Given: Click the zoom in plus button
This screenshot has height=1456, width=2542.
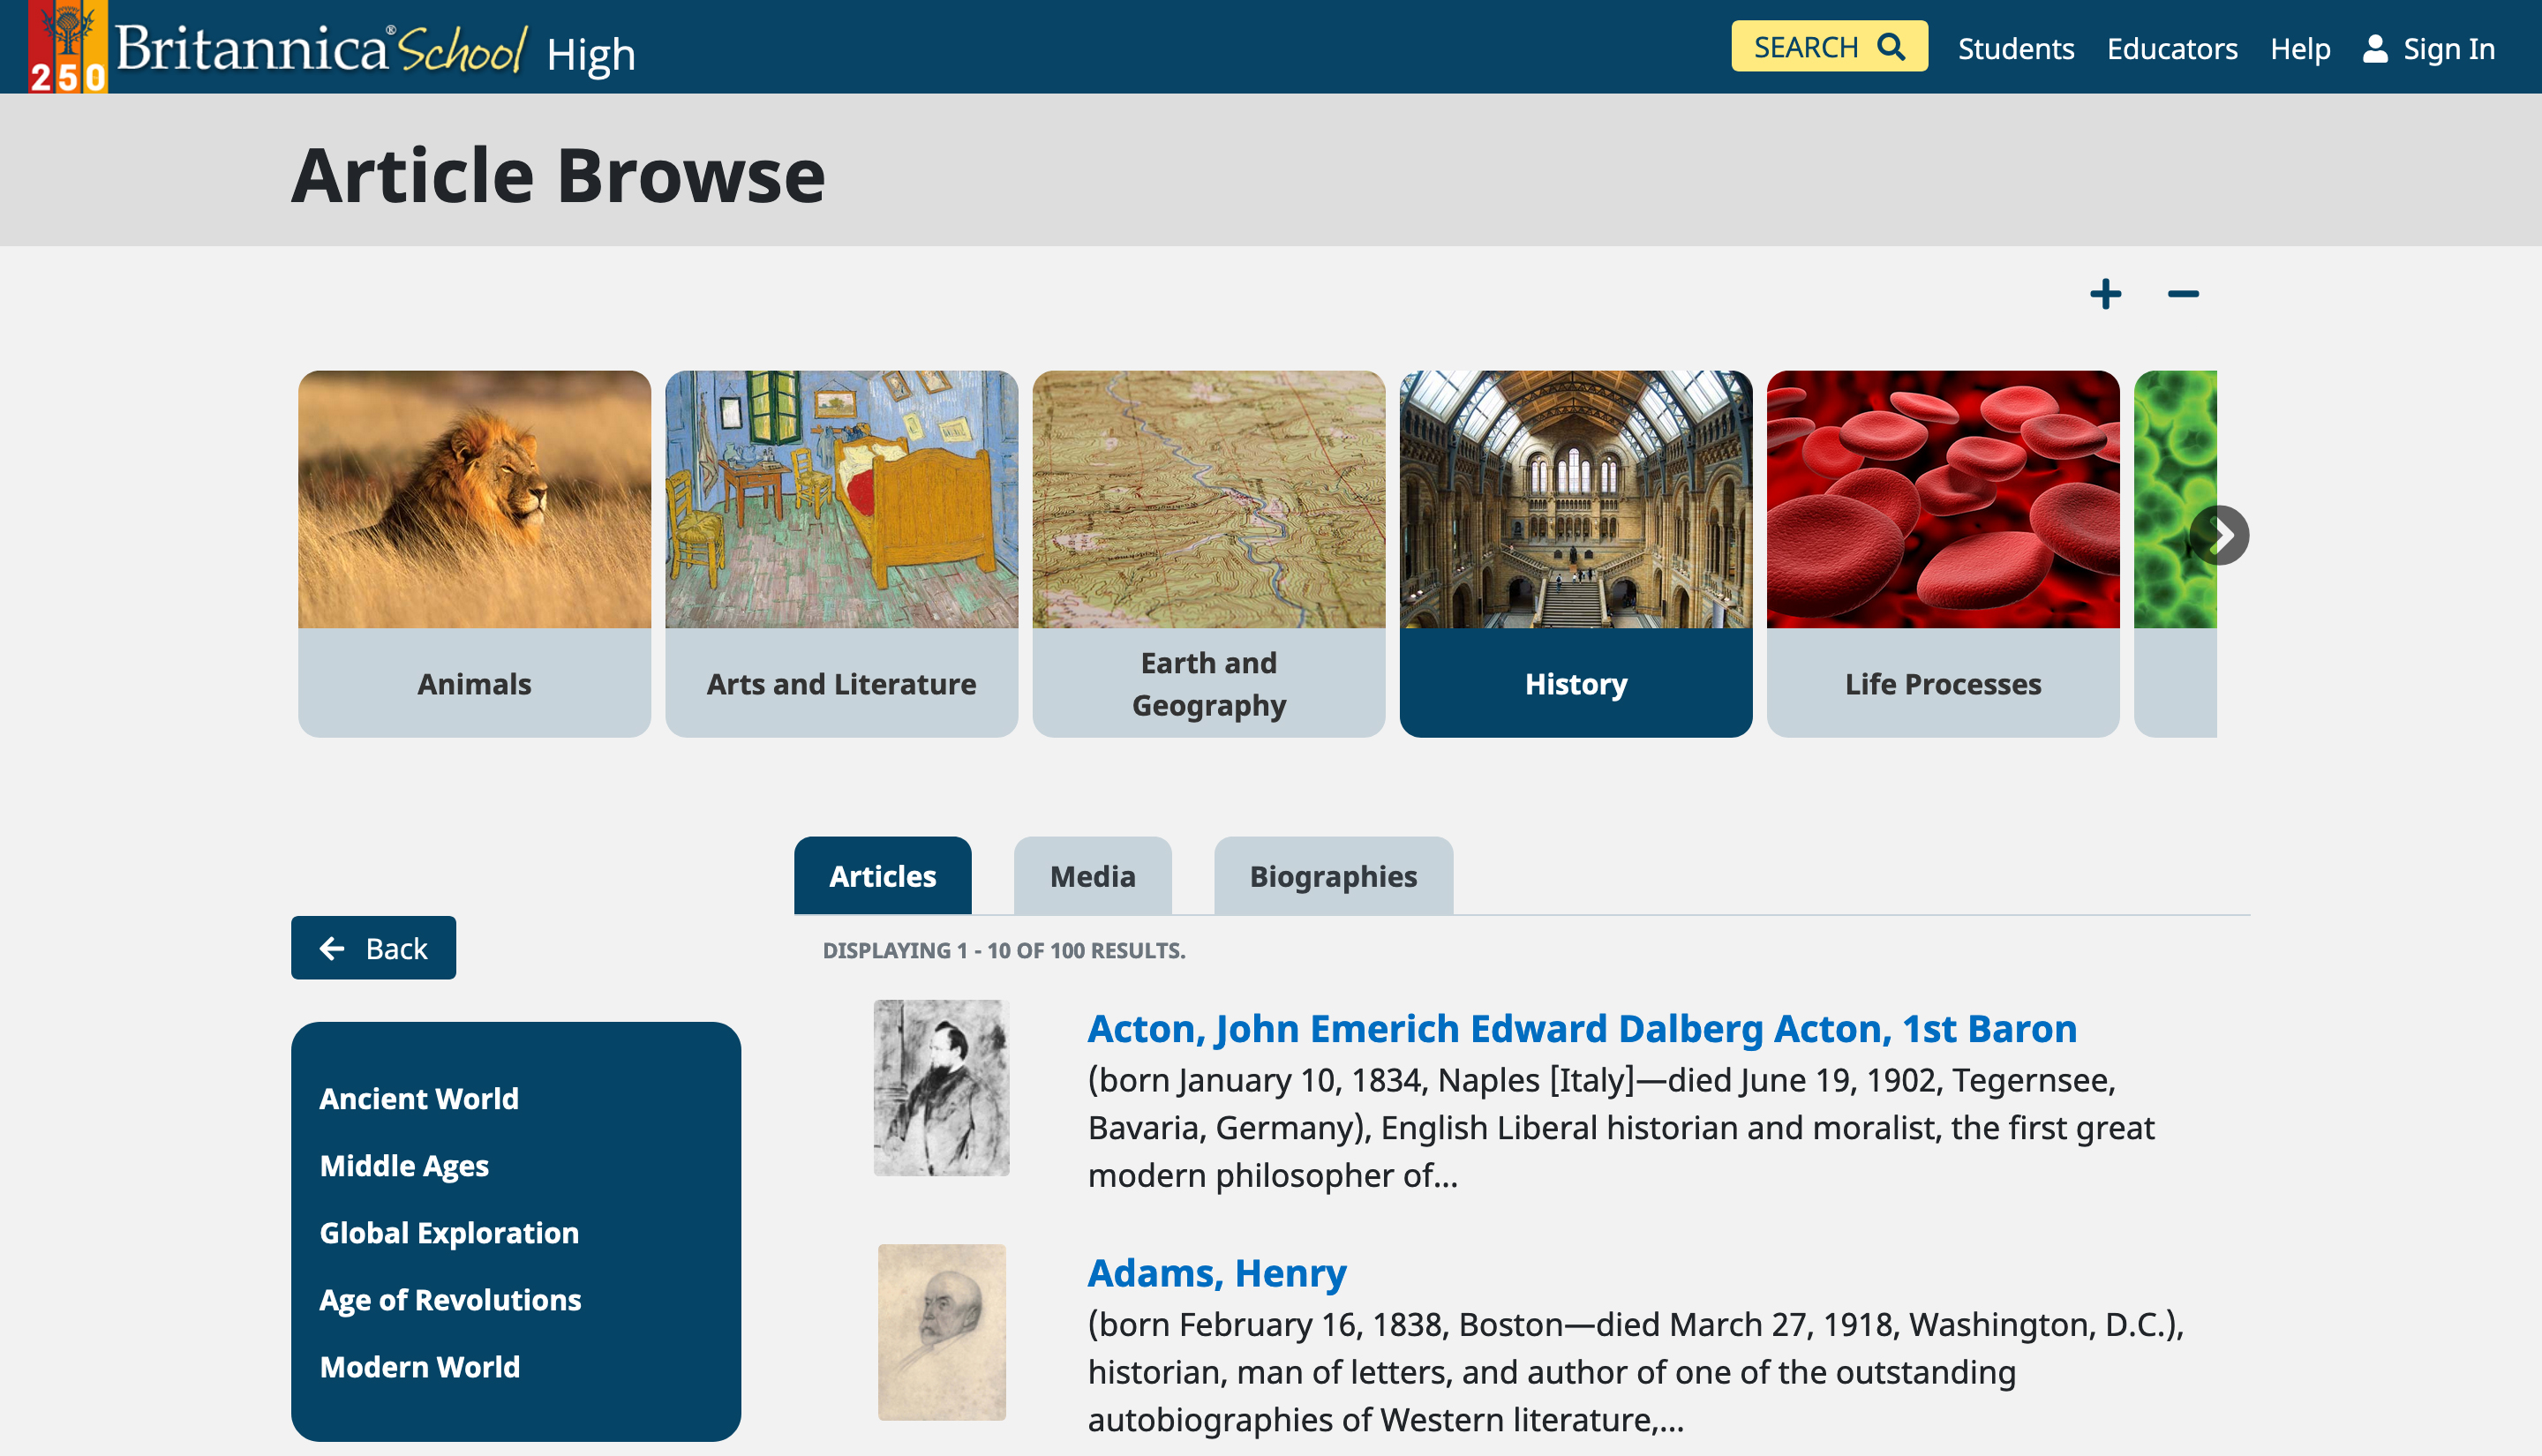Looking at the screenshot, I should tap(2105, 293).
